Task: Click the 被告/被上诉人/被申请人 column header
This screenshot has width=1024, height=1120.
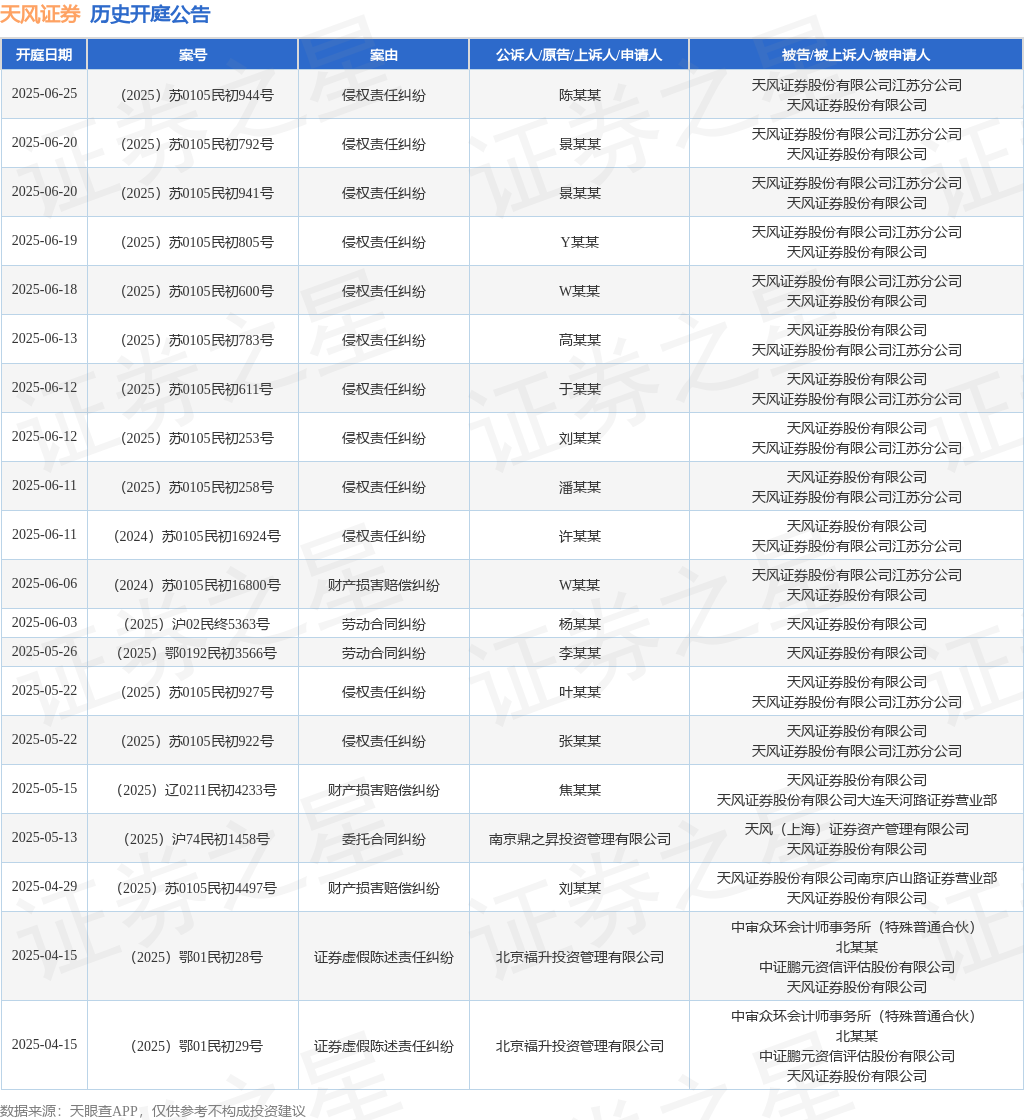Action: coord(856,55)
